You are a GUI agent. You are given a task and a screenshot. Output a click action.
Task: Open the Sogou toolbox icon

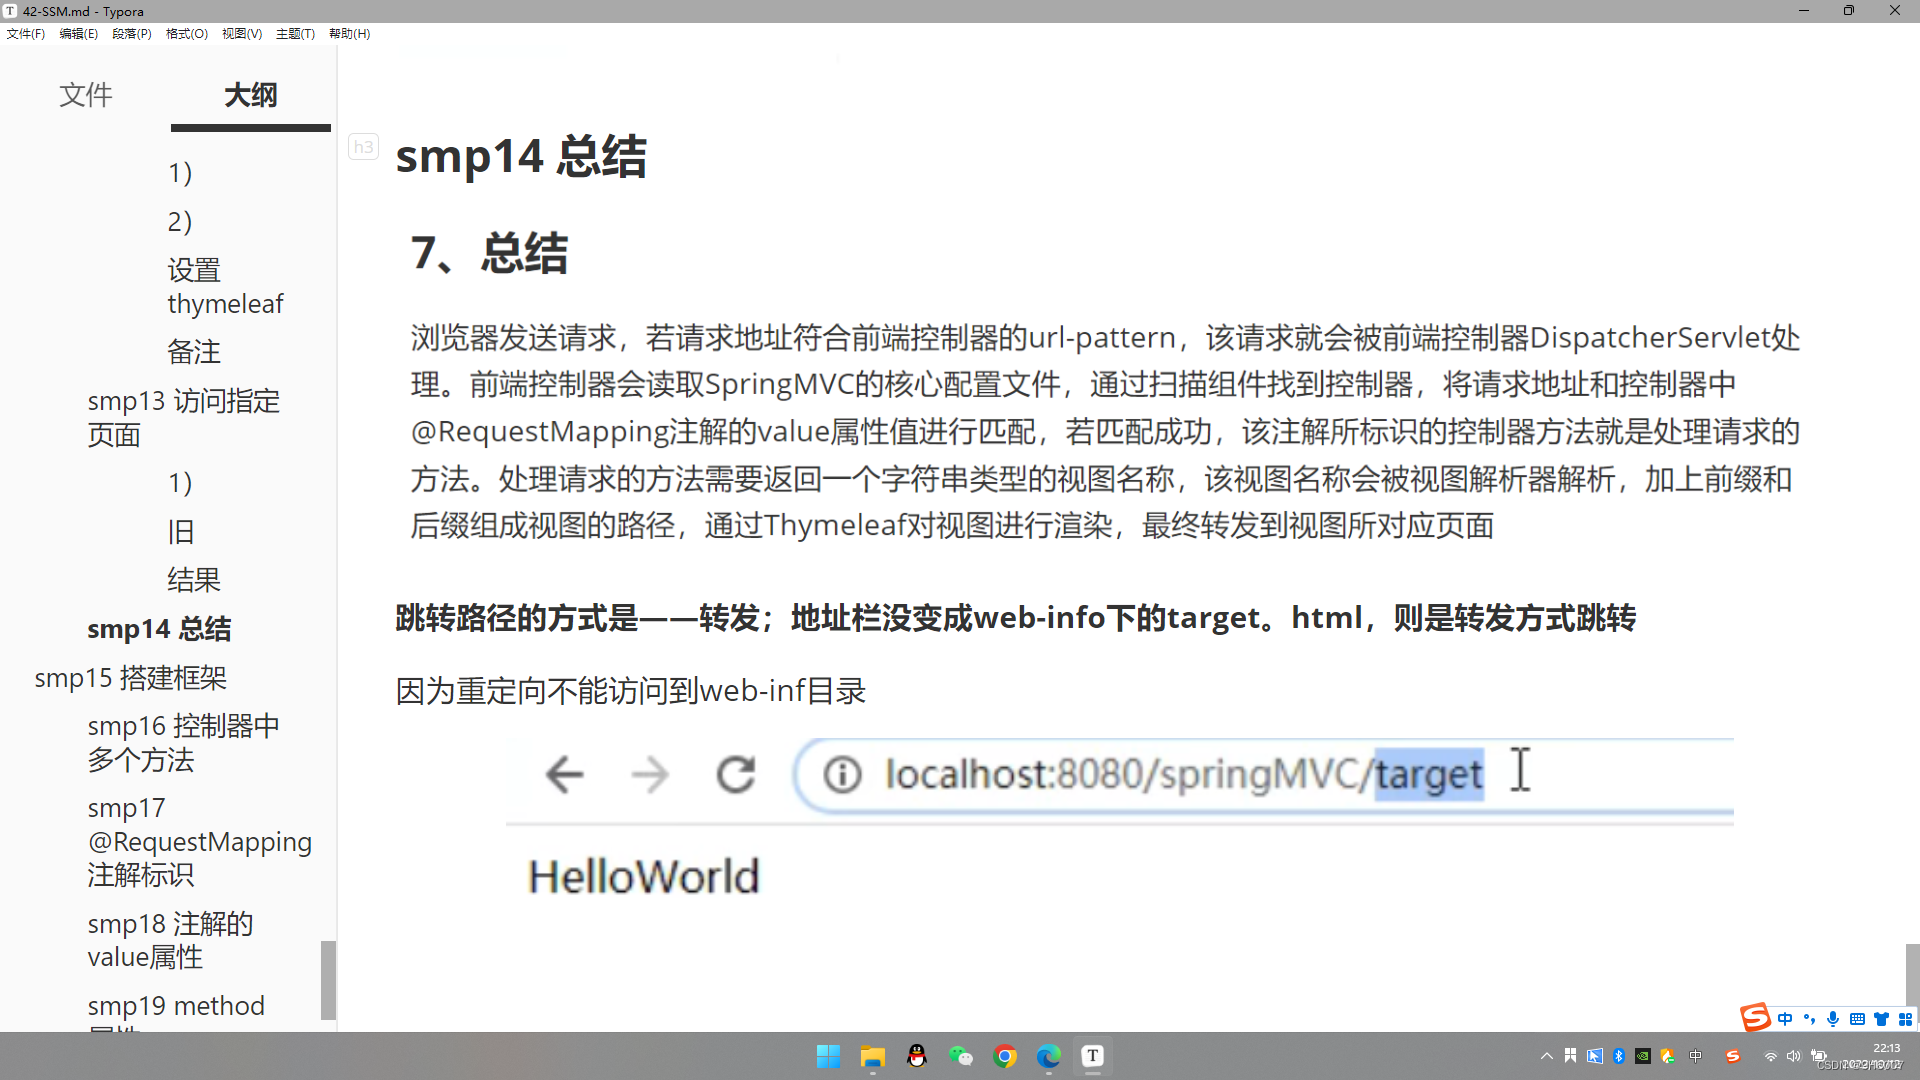click(x=1906, y=1018)
